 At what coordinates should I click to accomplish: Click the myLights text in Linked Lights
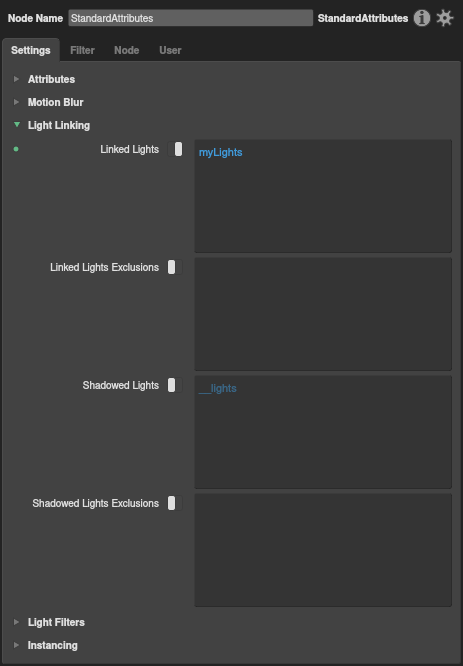click(220, 152)
